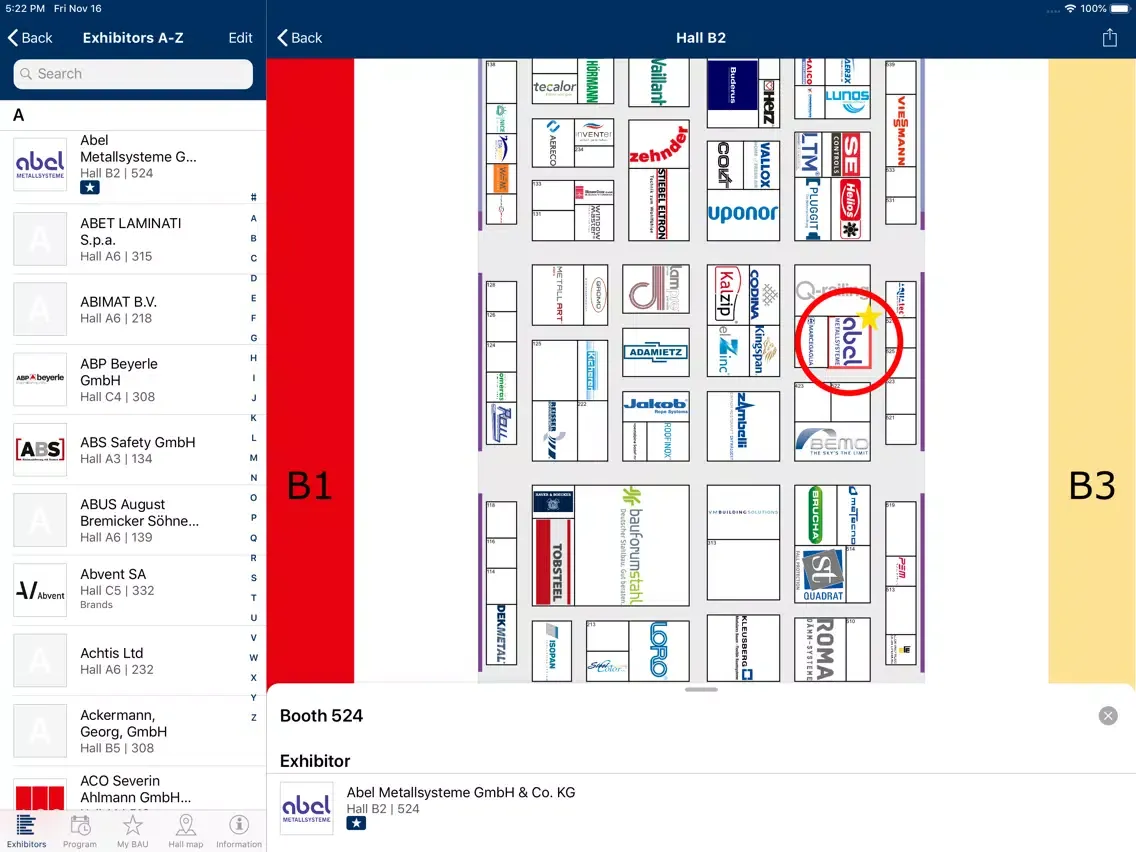Open ACO Severin Ahlmann GmbH entry
1136x852 pixels.
coord(133,788)
